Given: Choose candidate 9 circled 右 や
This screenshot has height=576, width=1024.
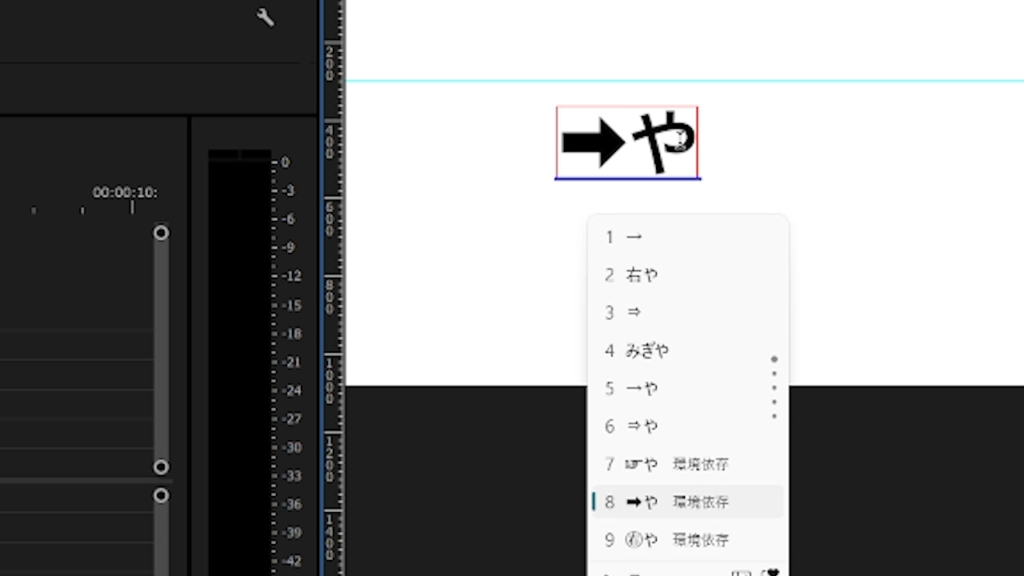Looking at the screenshot, I should 688,540.
